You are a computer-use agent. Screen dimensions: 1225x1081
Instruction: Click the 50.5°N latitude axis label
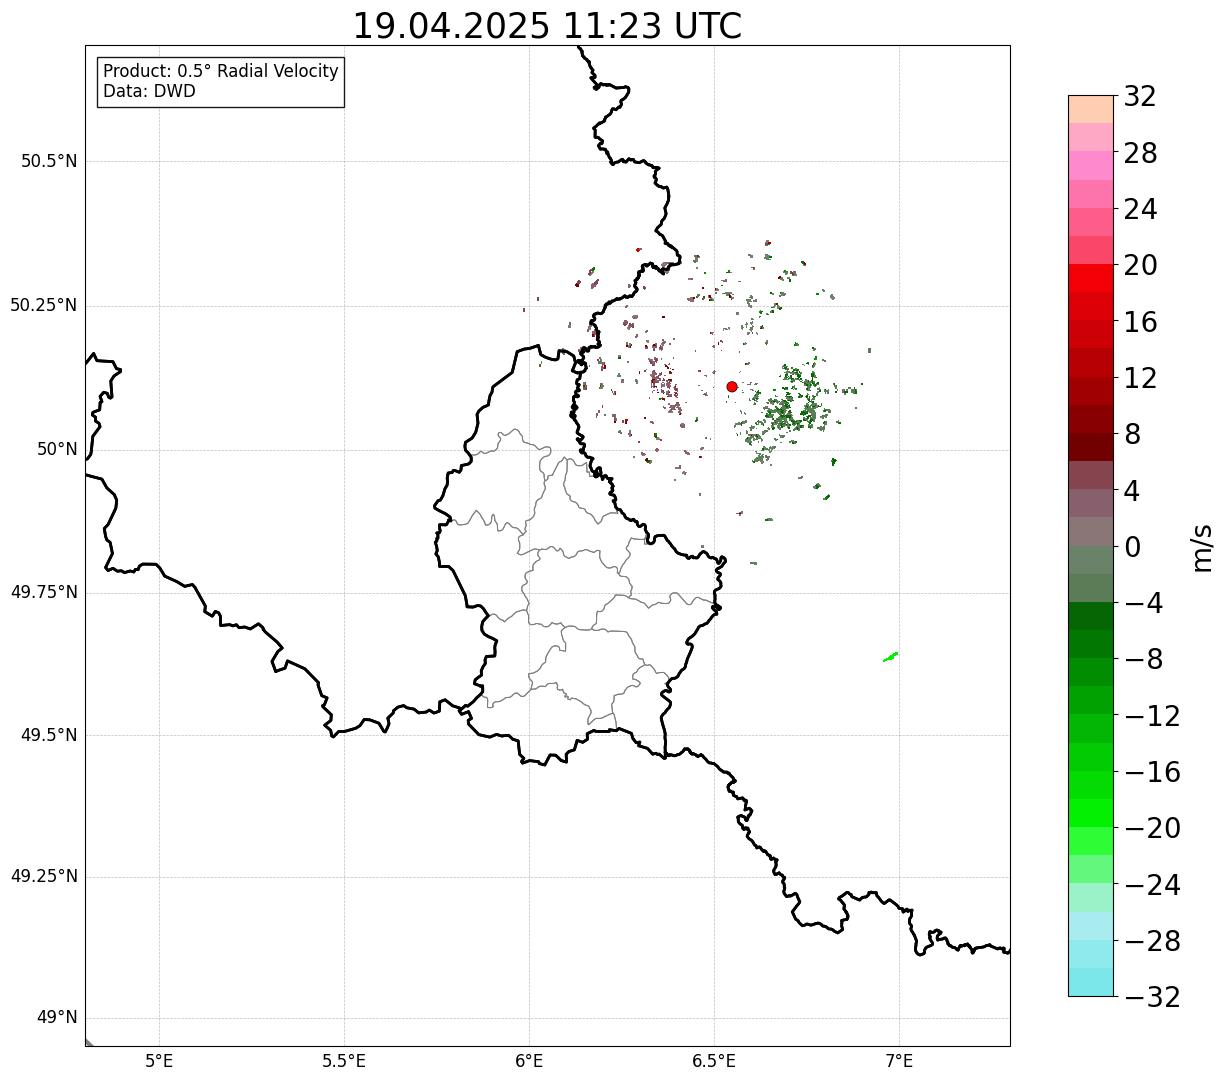click(49, 161)
